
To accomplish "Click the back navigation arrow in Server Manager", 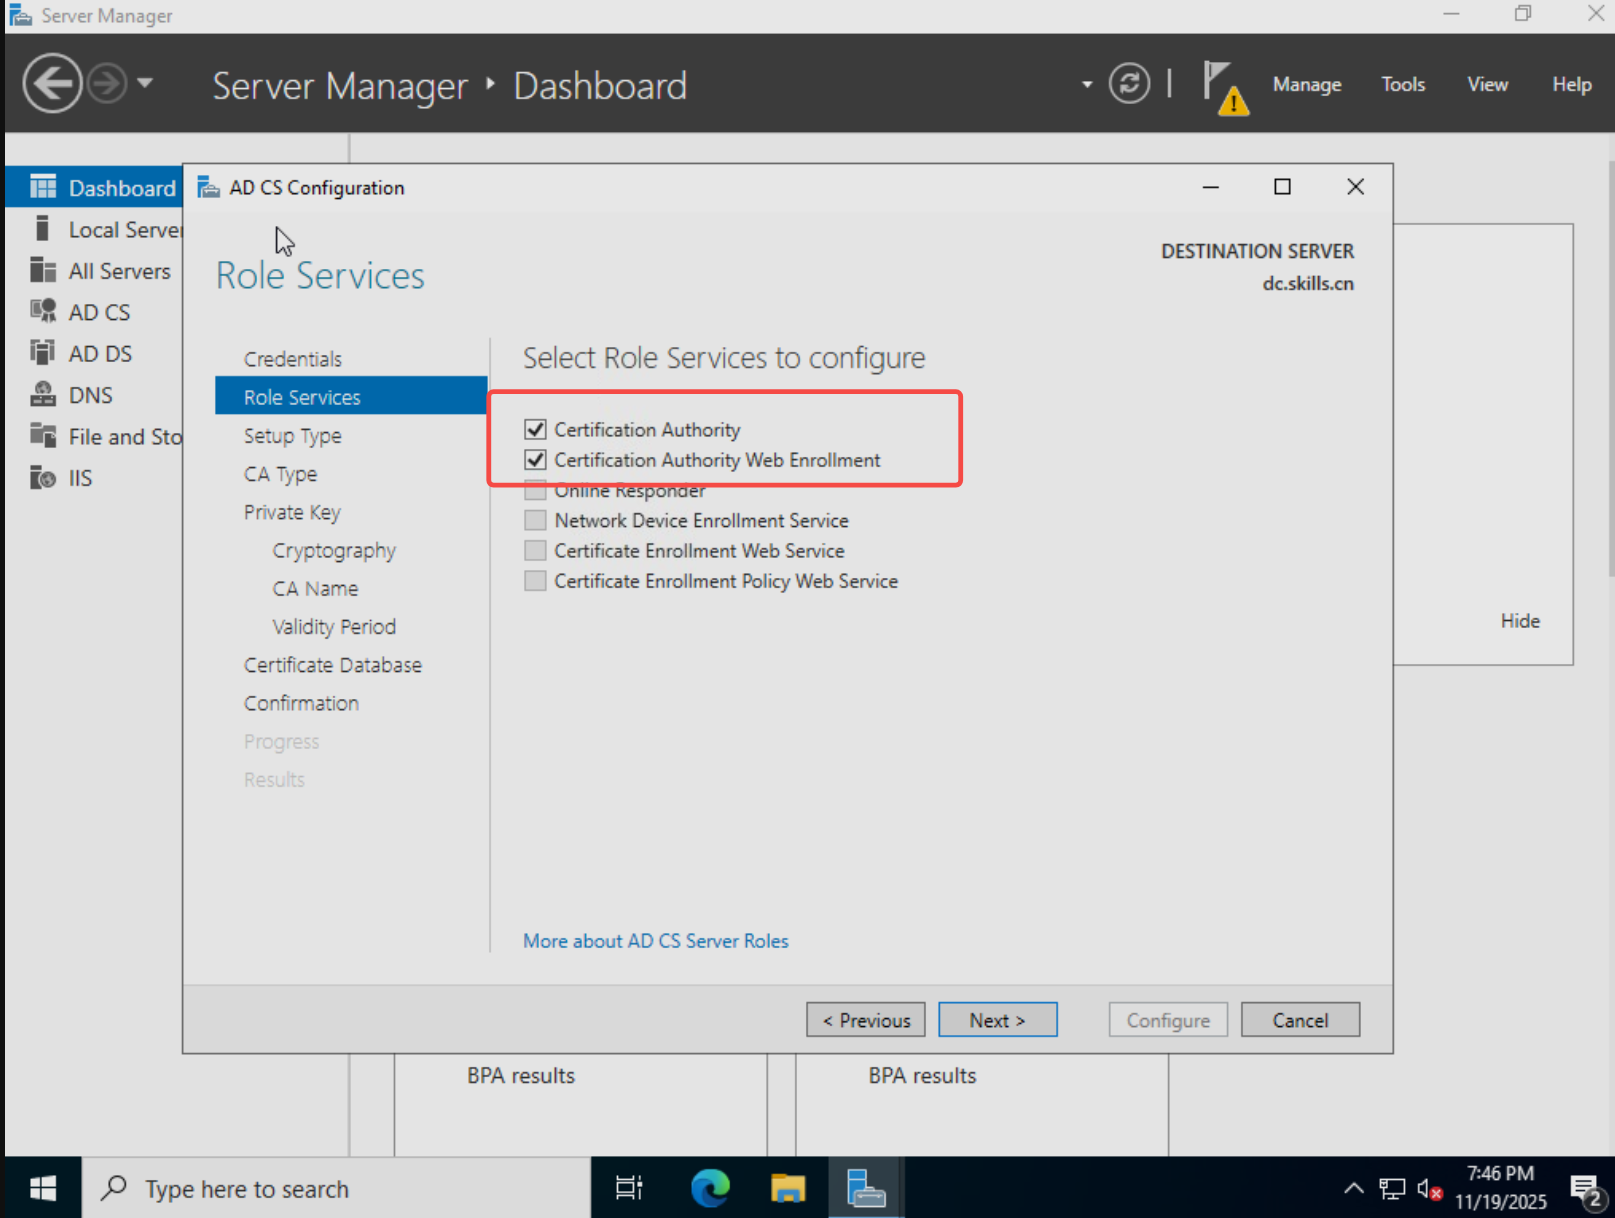I will pos(52,84).
